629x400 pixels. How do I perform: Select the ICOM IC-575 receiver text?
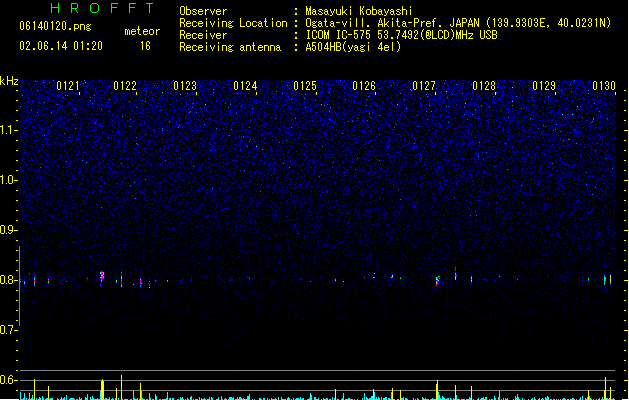(401, 35)
